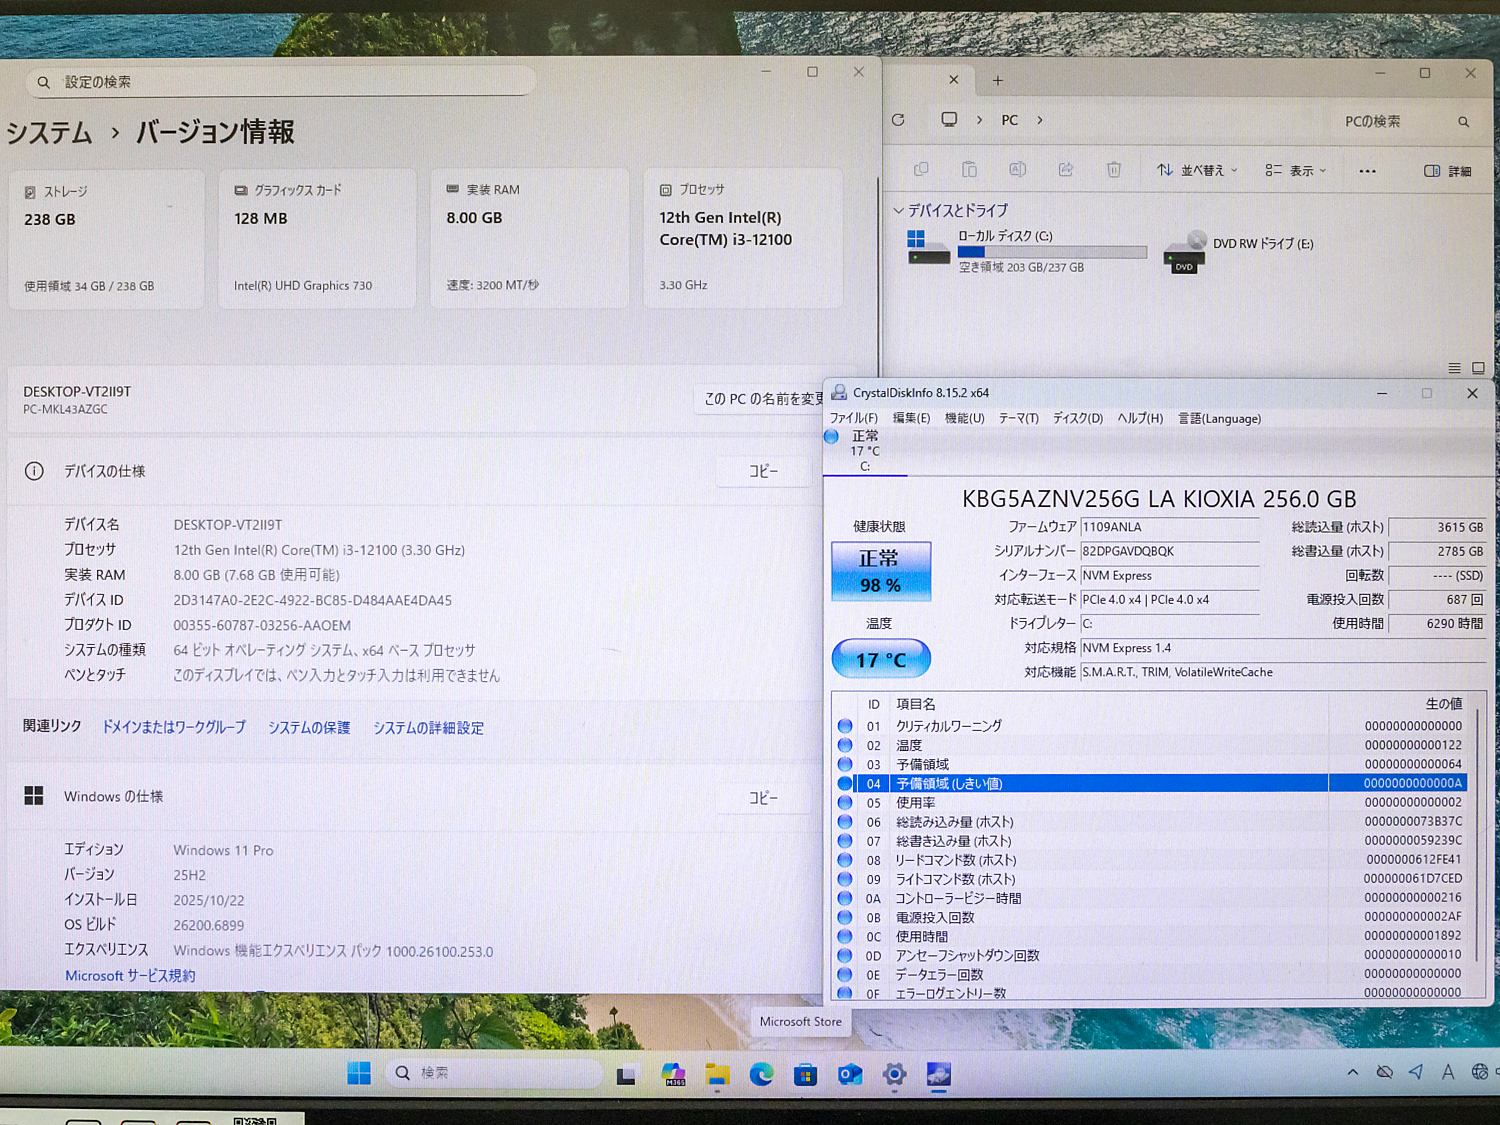The width and height of the screenshot is (1500, 1125).
Task: Open the sort (並べ替え) dropdown
Action: point(1197,170)
